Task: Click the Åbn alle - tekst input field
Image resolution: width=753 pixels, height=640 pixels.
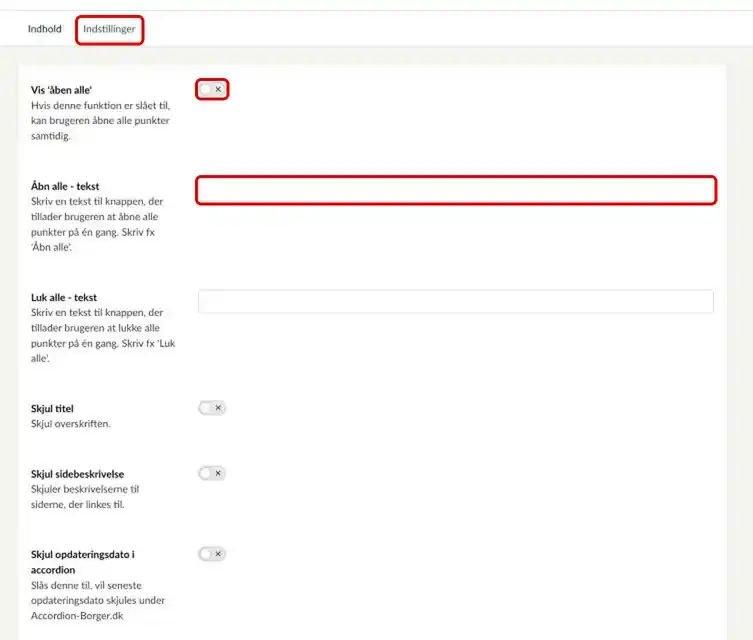Action: [x=456, y=190]
